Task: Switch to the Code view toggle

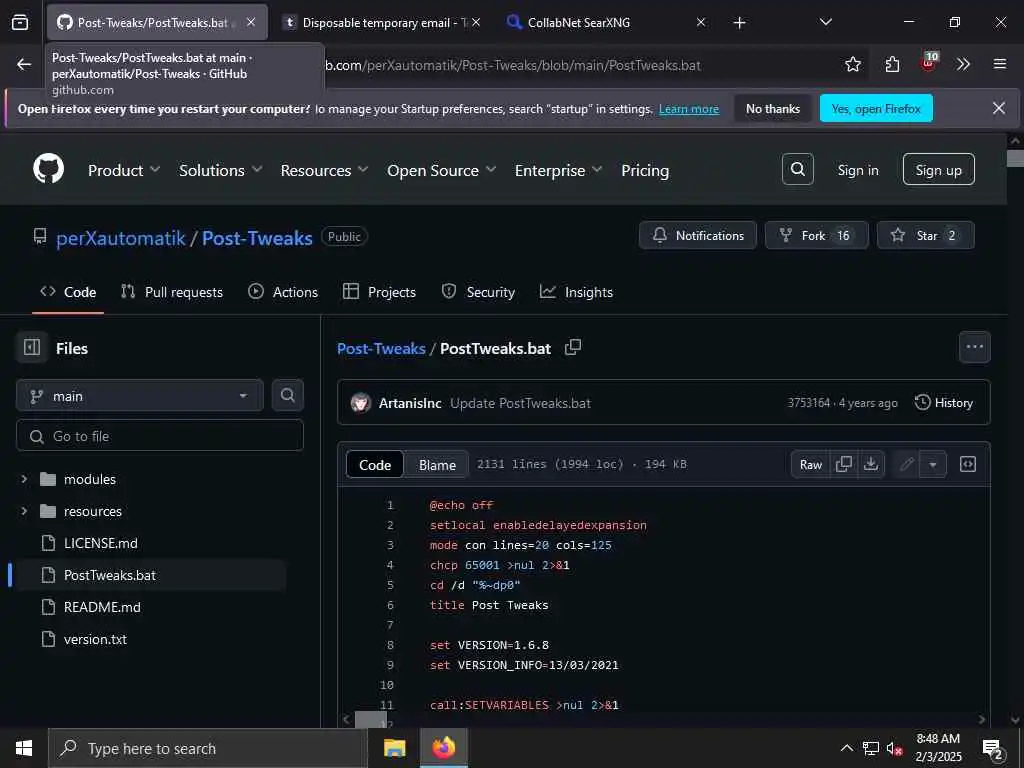Action: click(x=375, y=465)
